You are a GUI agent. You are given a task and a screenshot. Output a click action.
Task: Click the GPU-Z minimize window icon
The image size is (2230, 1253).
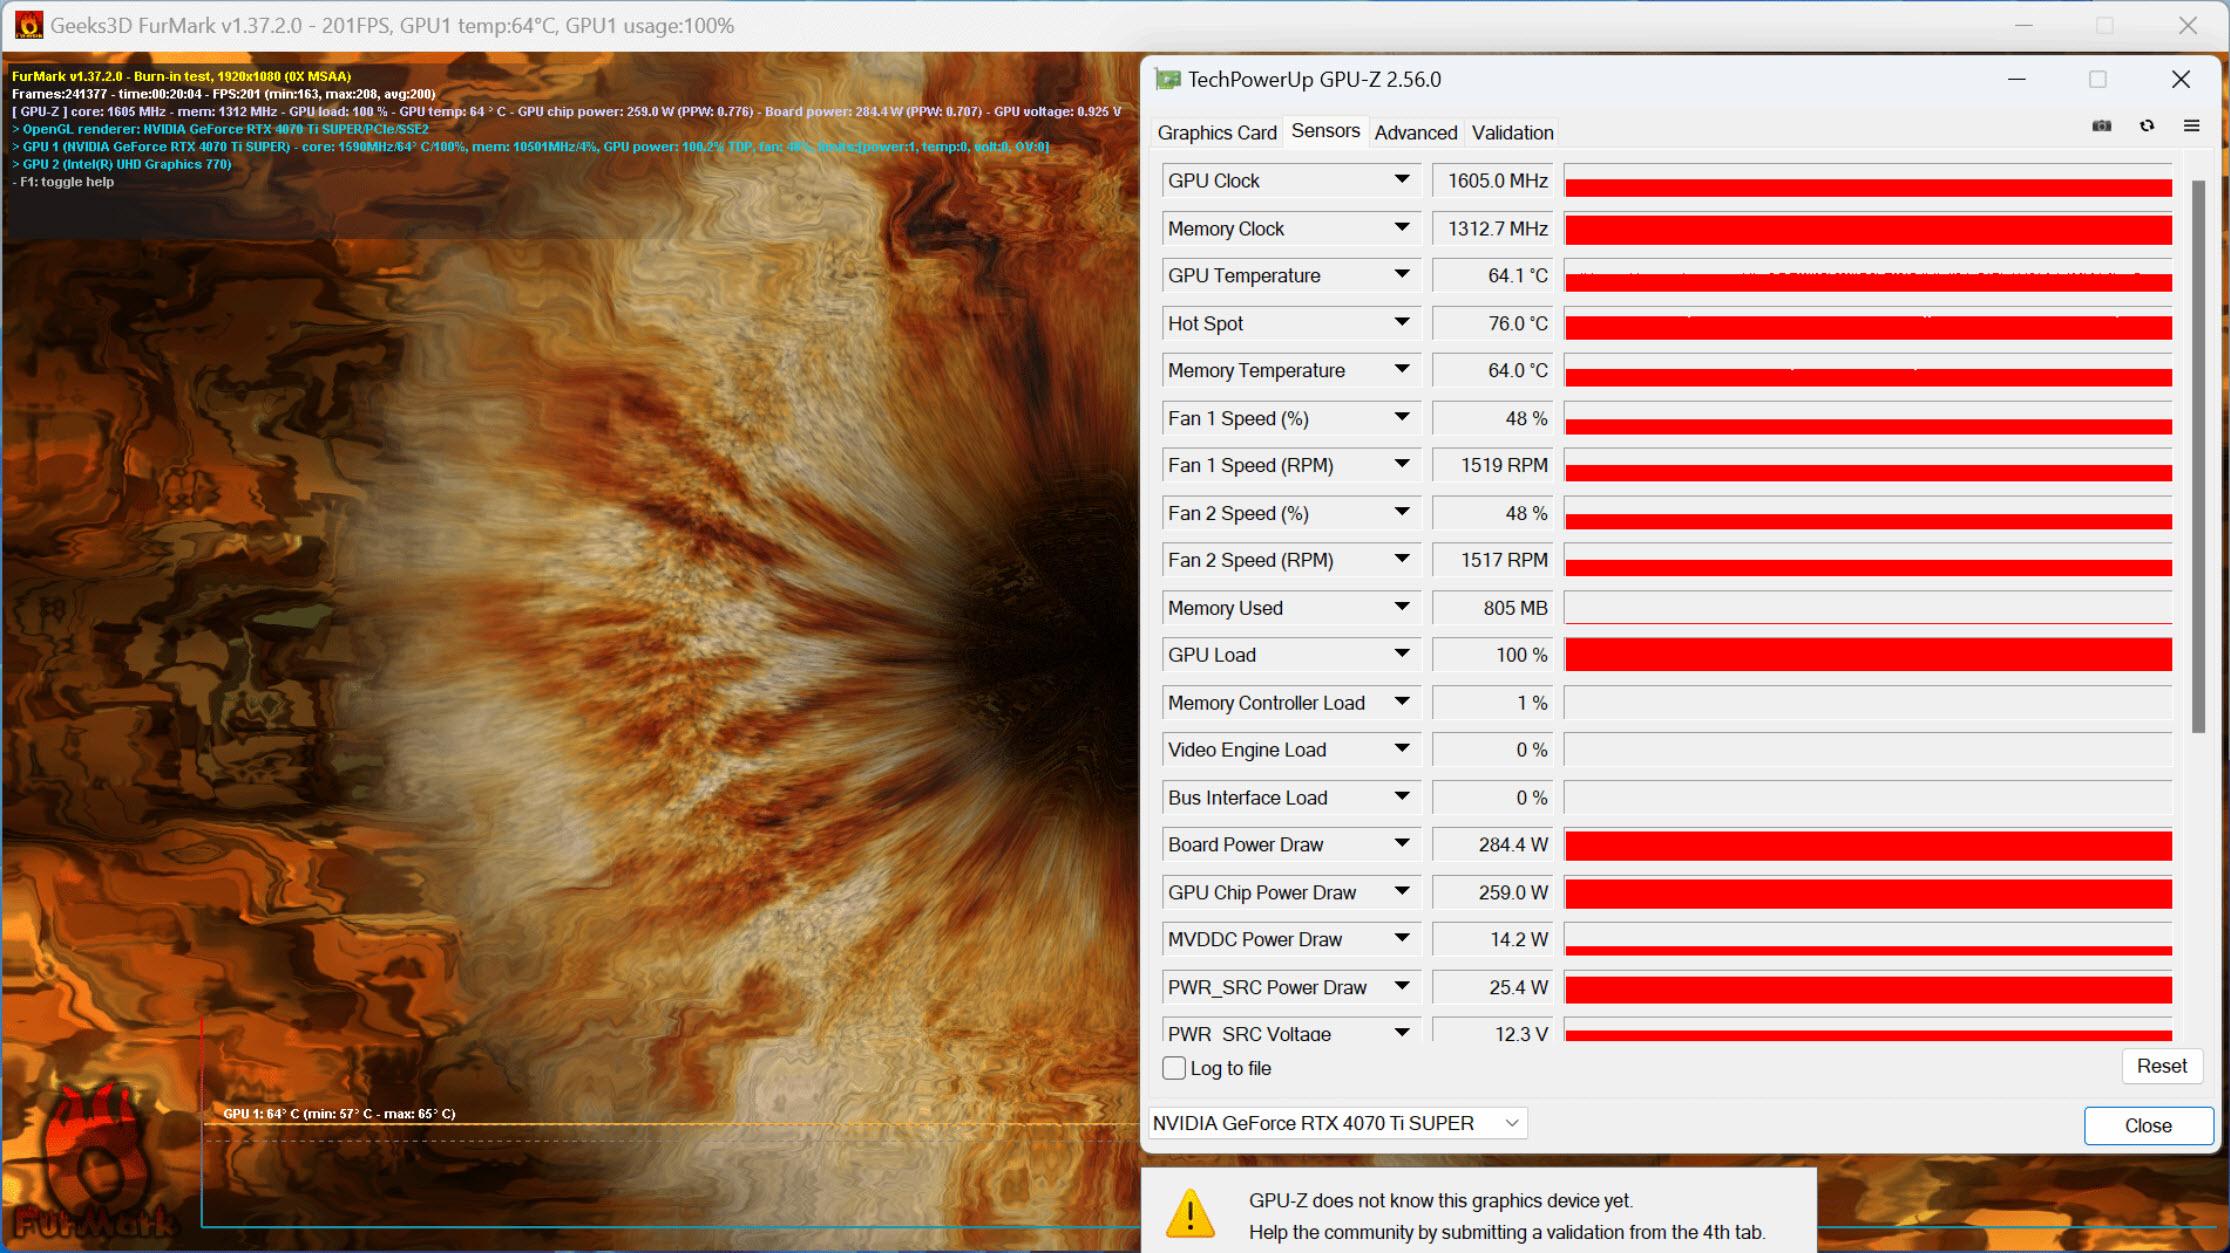[2017, 80]
